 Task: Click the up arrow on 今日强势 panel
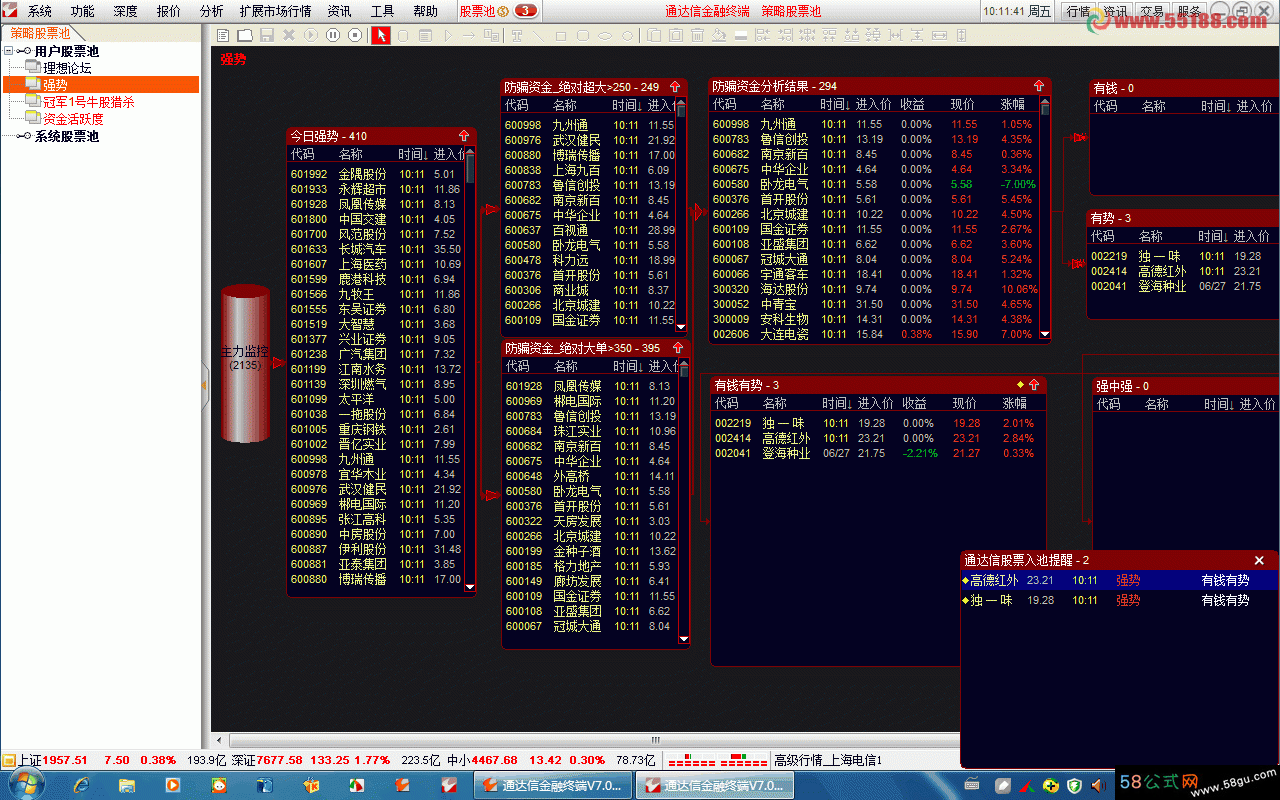[x=464, y=135]
